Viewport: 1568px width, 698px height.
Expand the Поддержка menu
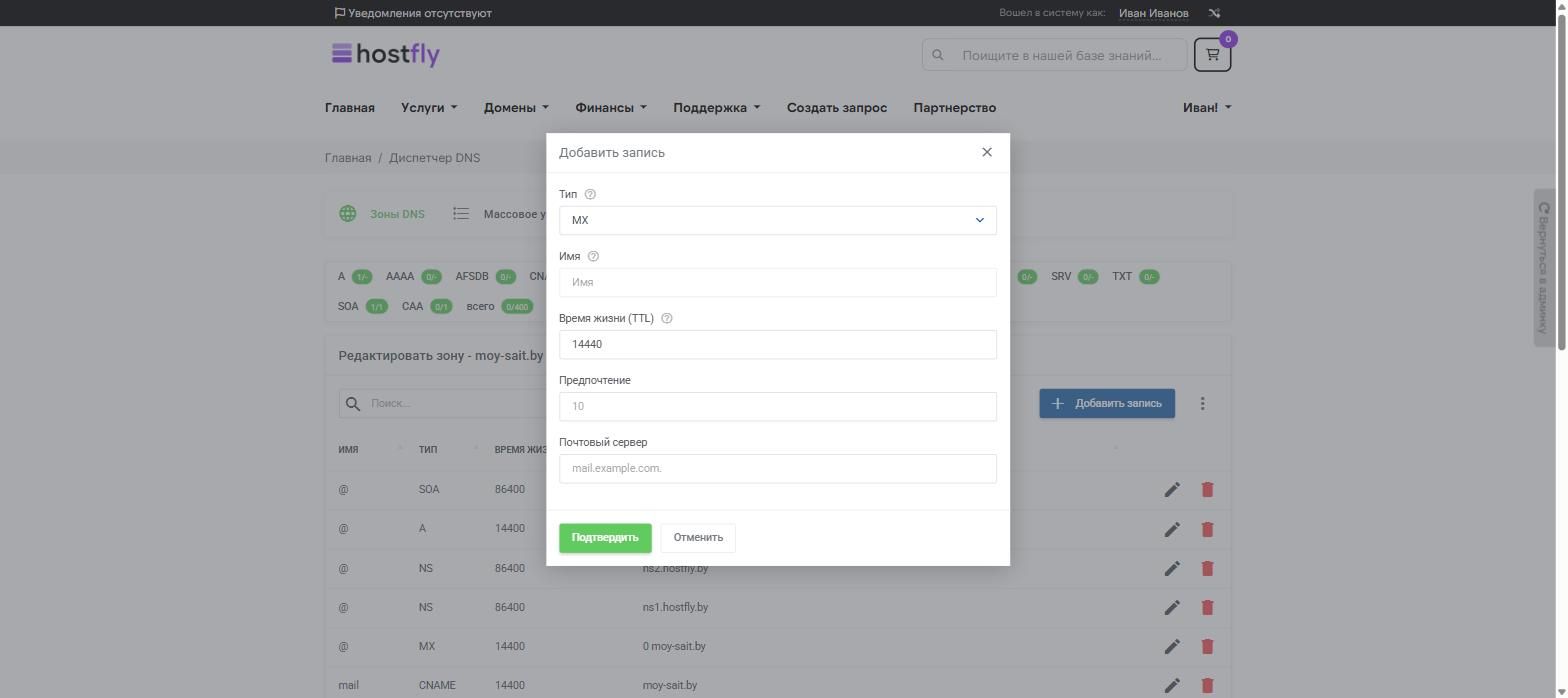(716, 108)
